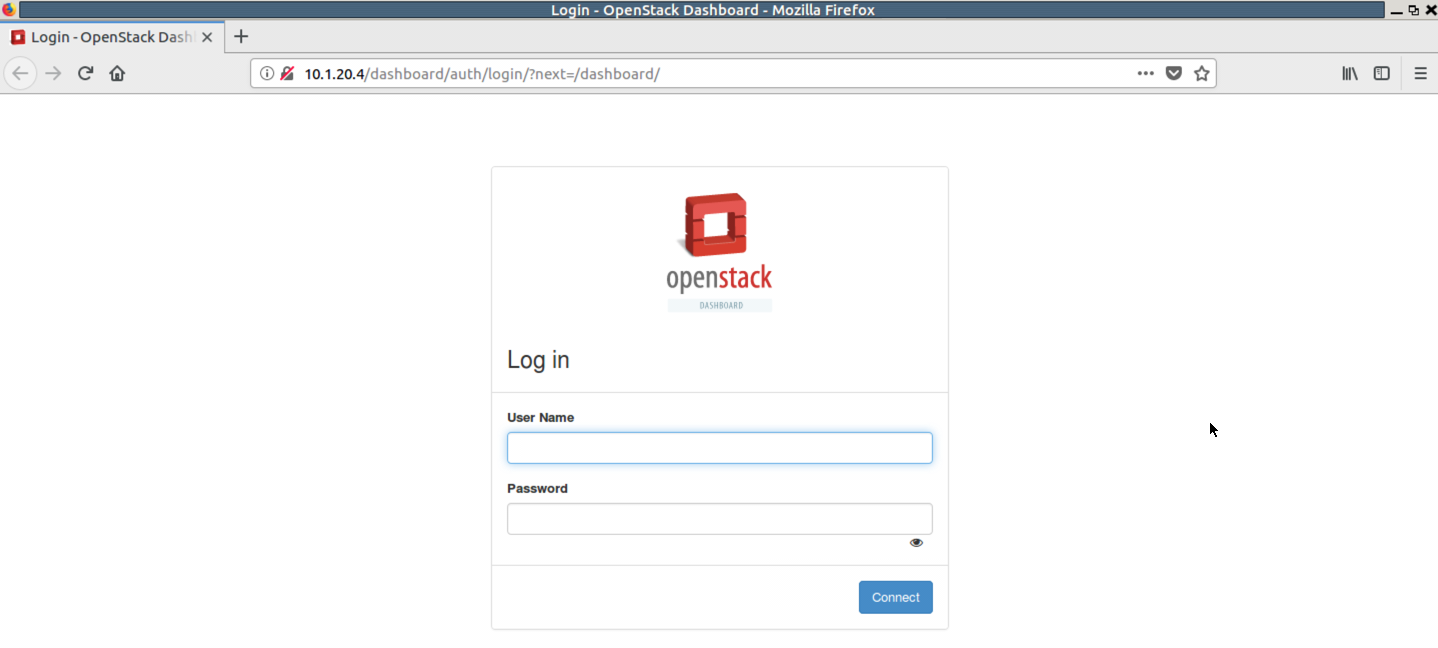Open a new tab with plus button
The width and height of the screenshot is (1438, 648).
pos(241,37)
